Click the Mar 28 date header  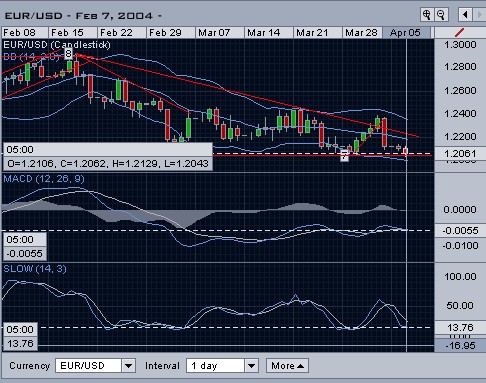point(362,33)
